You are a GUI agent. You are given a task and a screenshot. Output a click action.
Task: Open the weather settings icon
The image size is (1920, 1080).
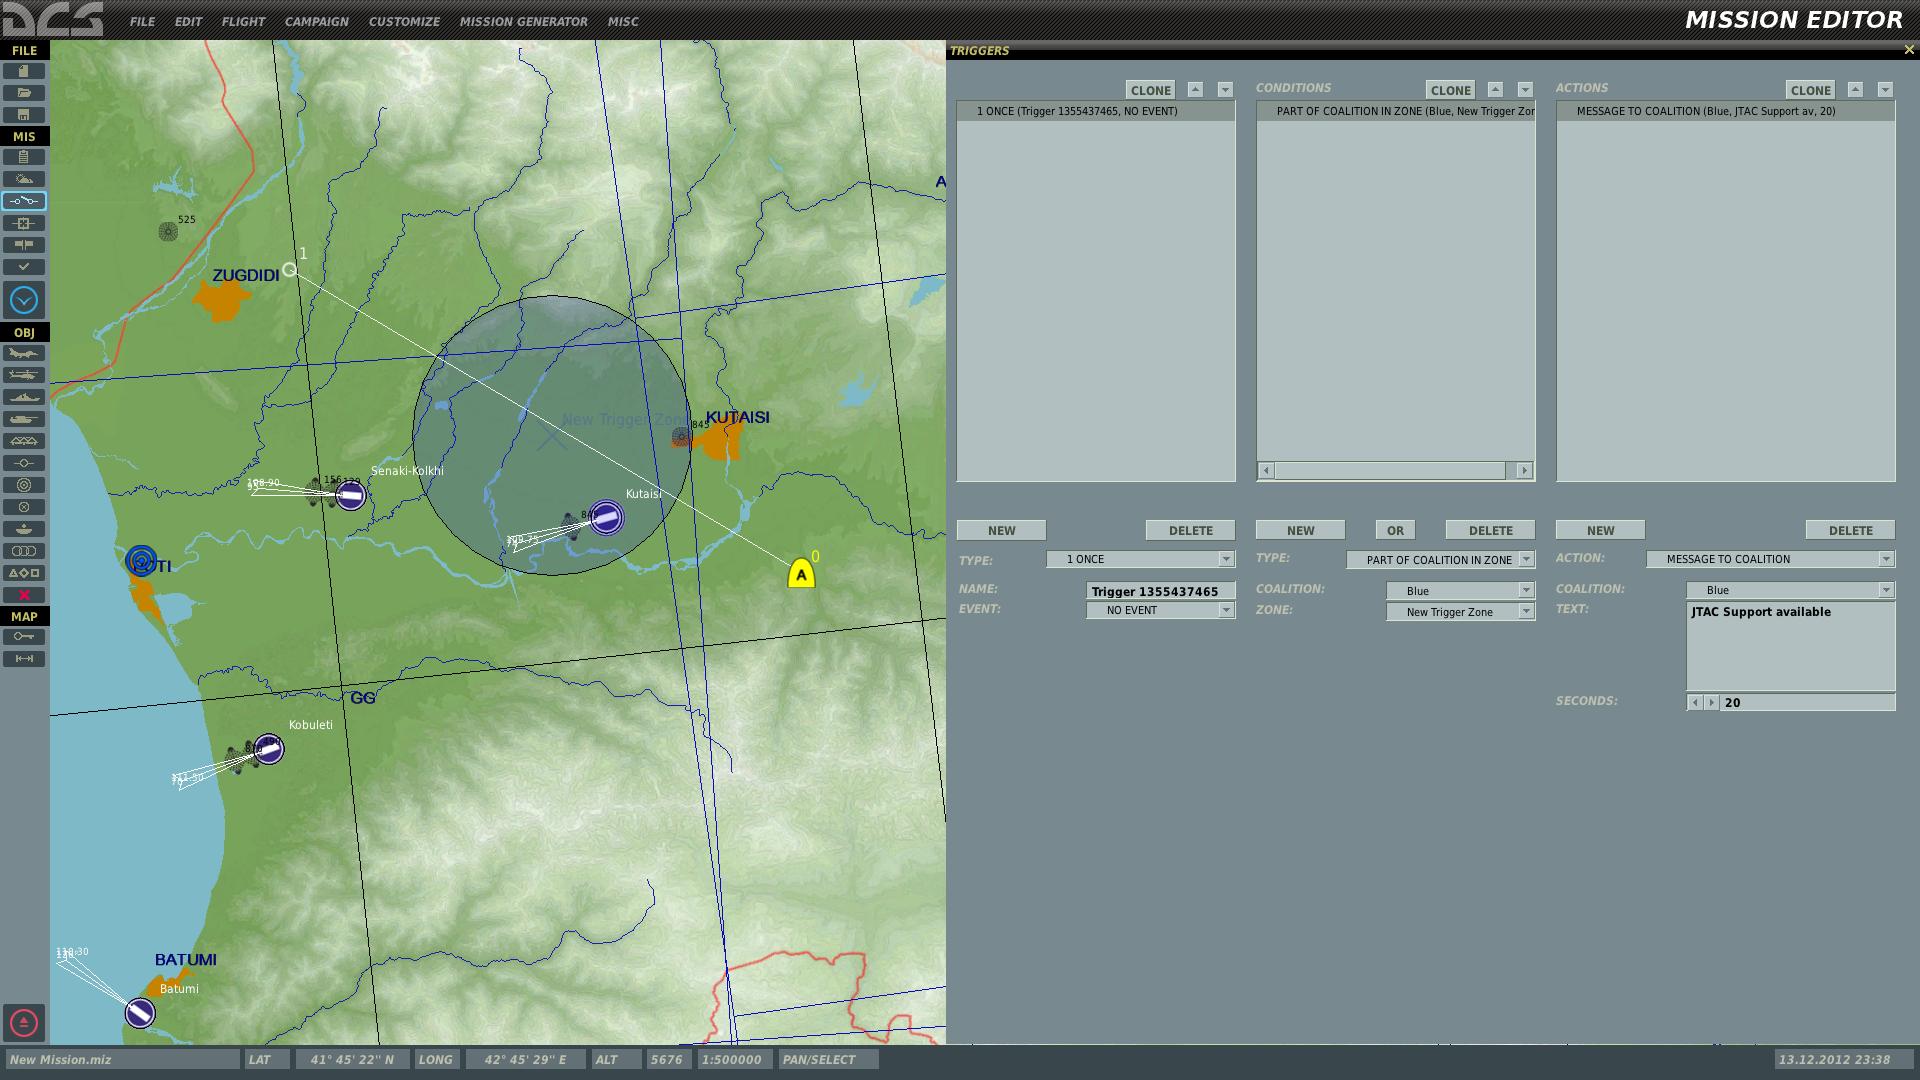pos(24,179)
